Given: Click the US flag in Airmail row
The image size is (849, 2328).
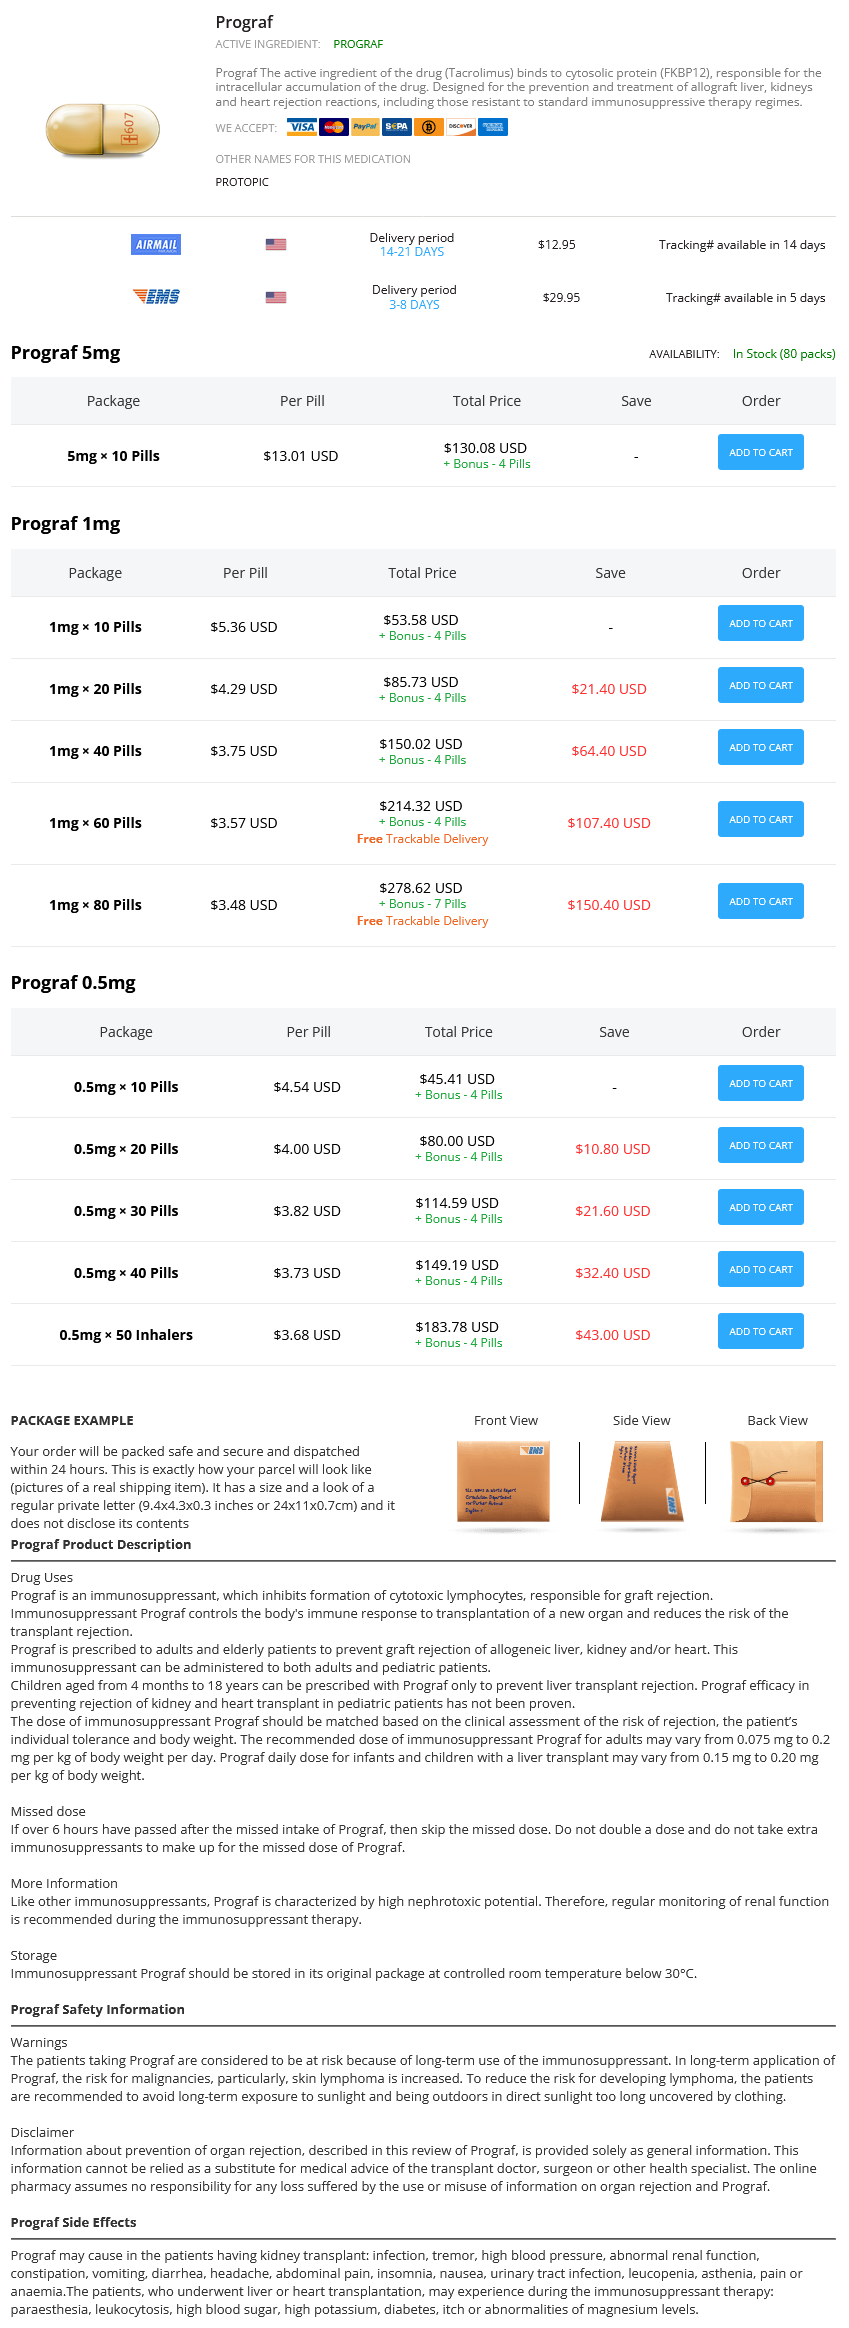Looking at the screenshot, I should [276, 245].
